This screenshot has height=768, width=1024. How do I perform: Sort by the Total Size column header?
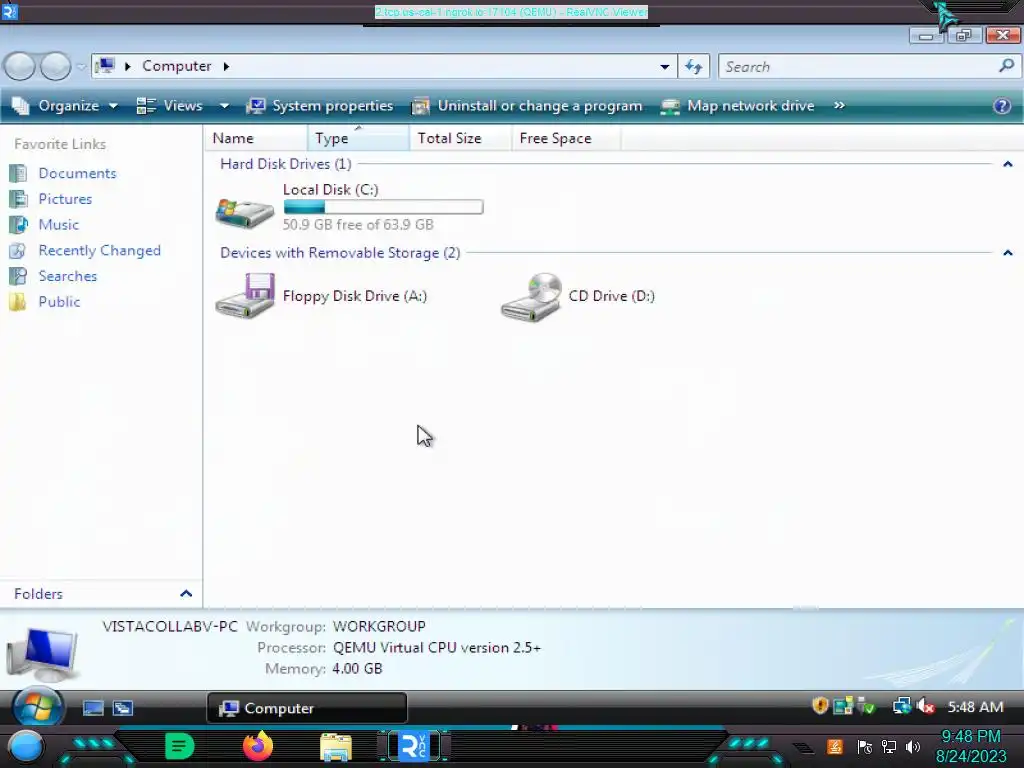(x=461, y=138)
